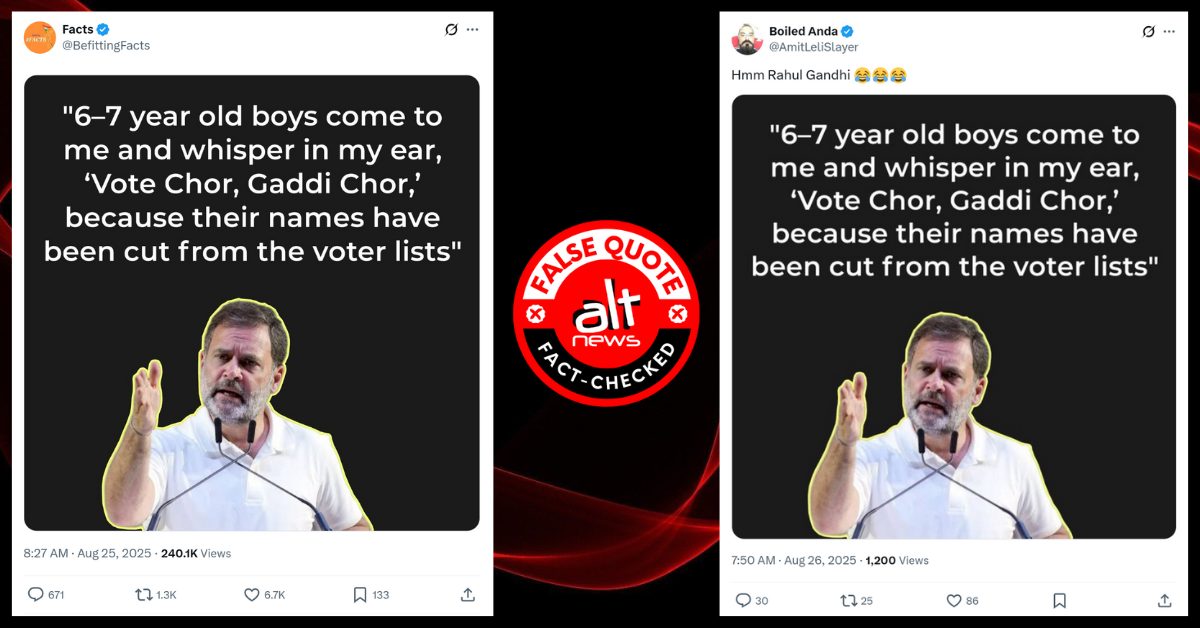
Task: Bookmark the Boiled Anda tweet
Action: click(x=1060, y=601)
